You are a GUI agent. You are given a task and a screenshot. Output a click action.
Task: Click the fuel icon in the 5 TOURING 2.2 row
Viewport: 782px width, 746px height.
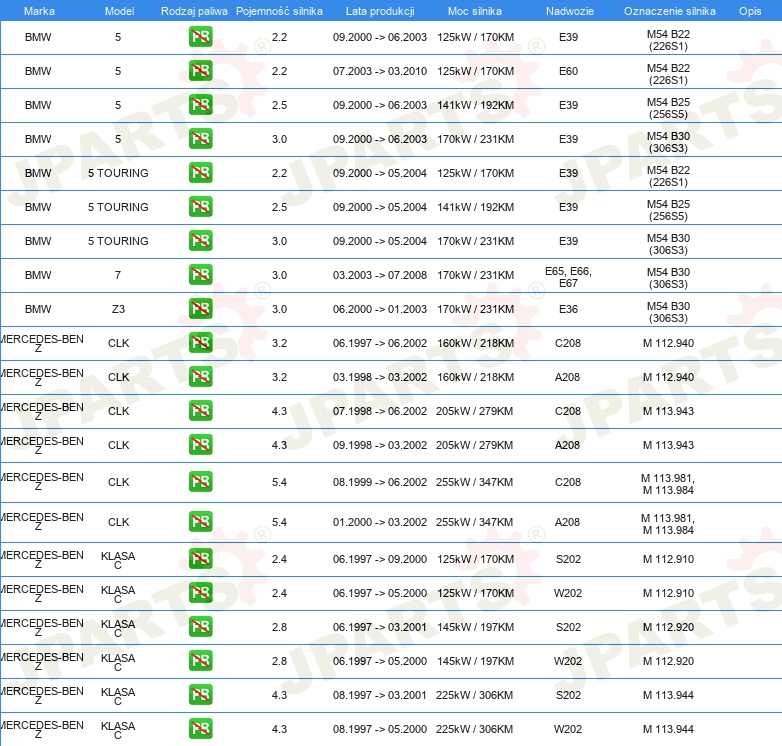[200, 173]
